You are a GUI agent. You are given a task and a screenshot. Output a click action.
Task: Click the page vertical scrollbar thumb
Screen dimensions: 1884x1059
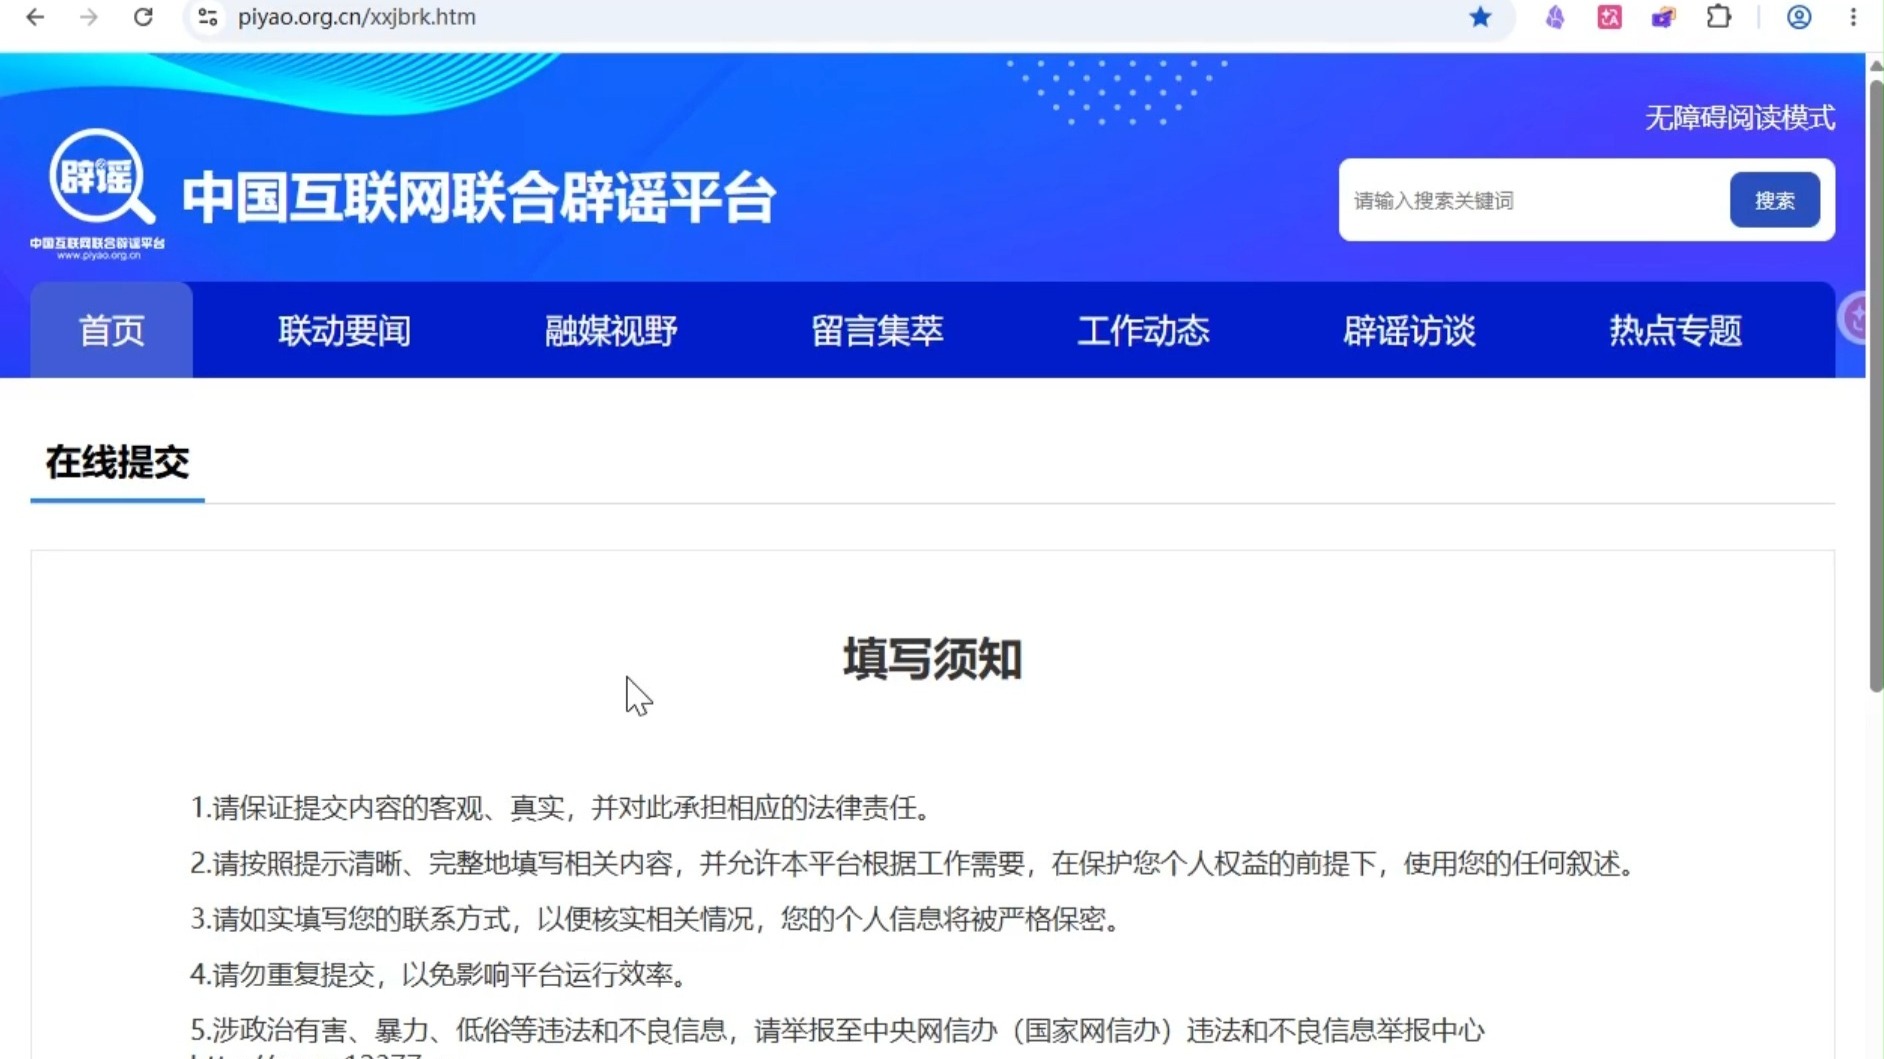coord(1875,385)
